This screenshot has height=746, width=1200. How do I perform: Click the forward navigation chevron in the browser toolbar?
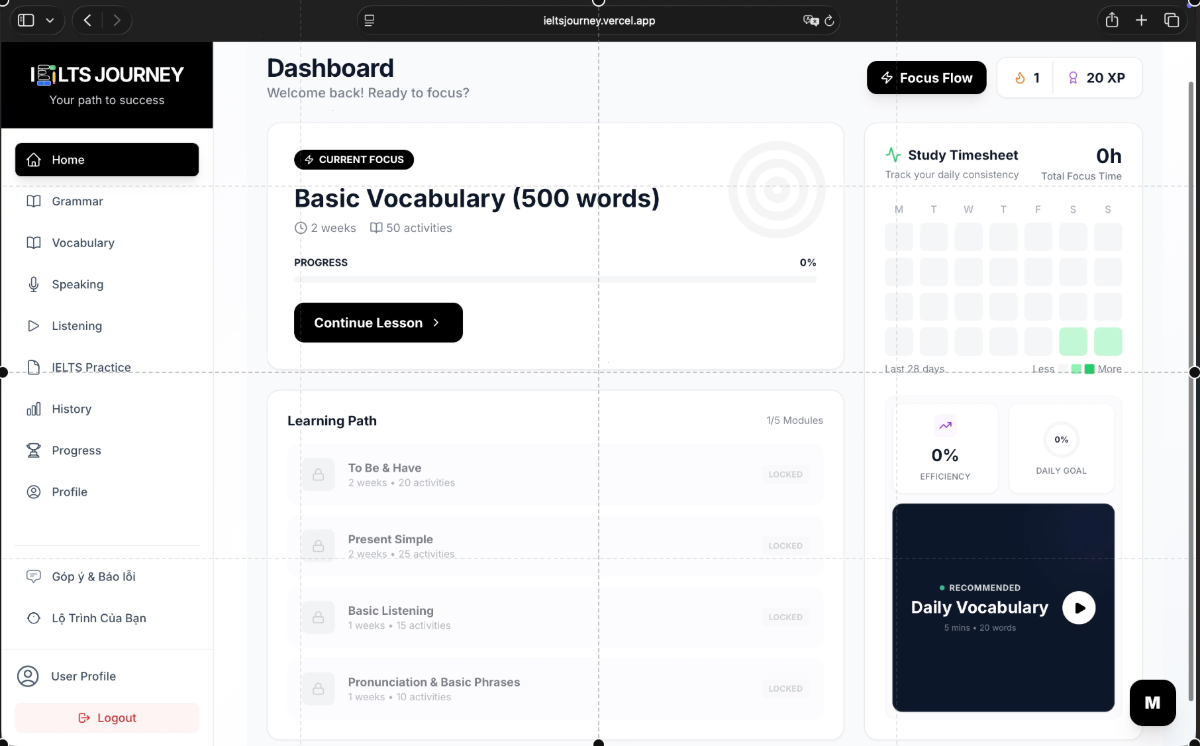click(x=118, y=20)
